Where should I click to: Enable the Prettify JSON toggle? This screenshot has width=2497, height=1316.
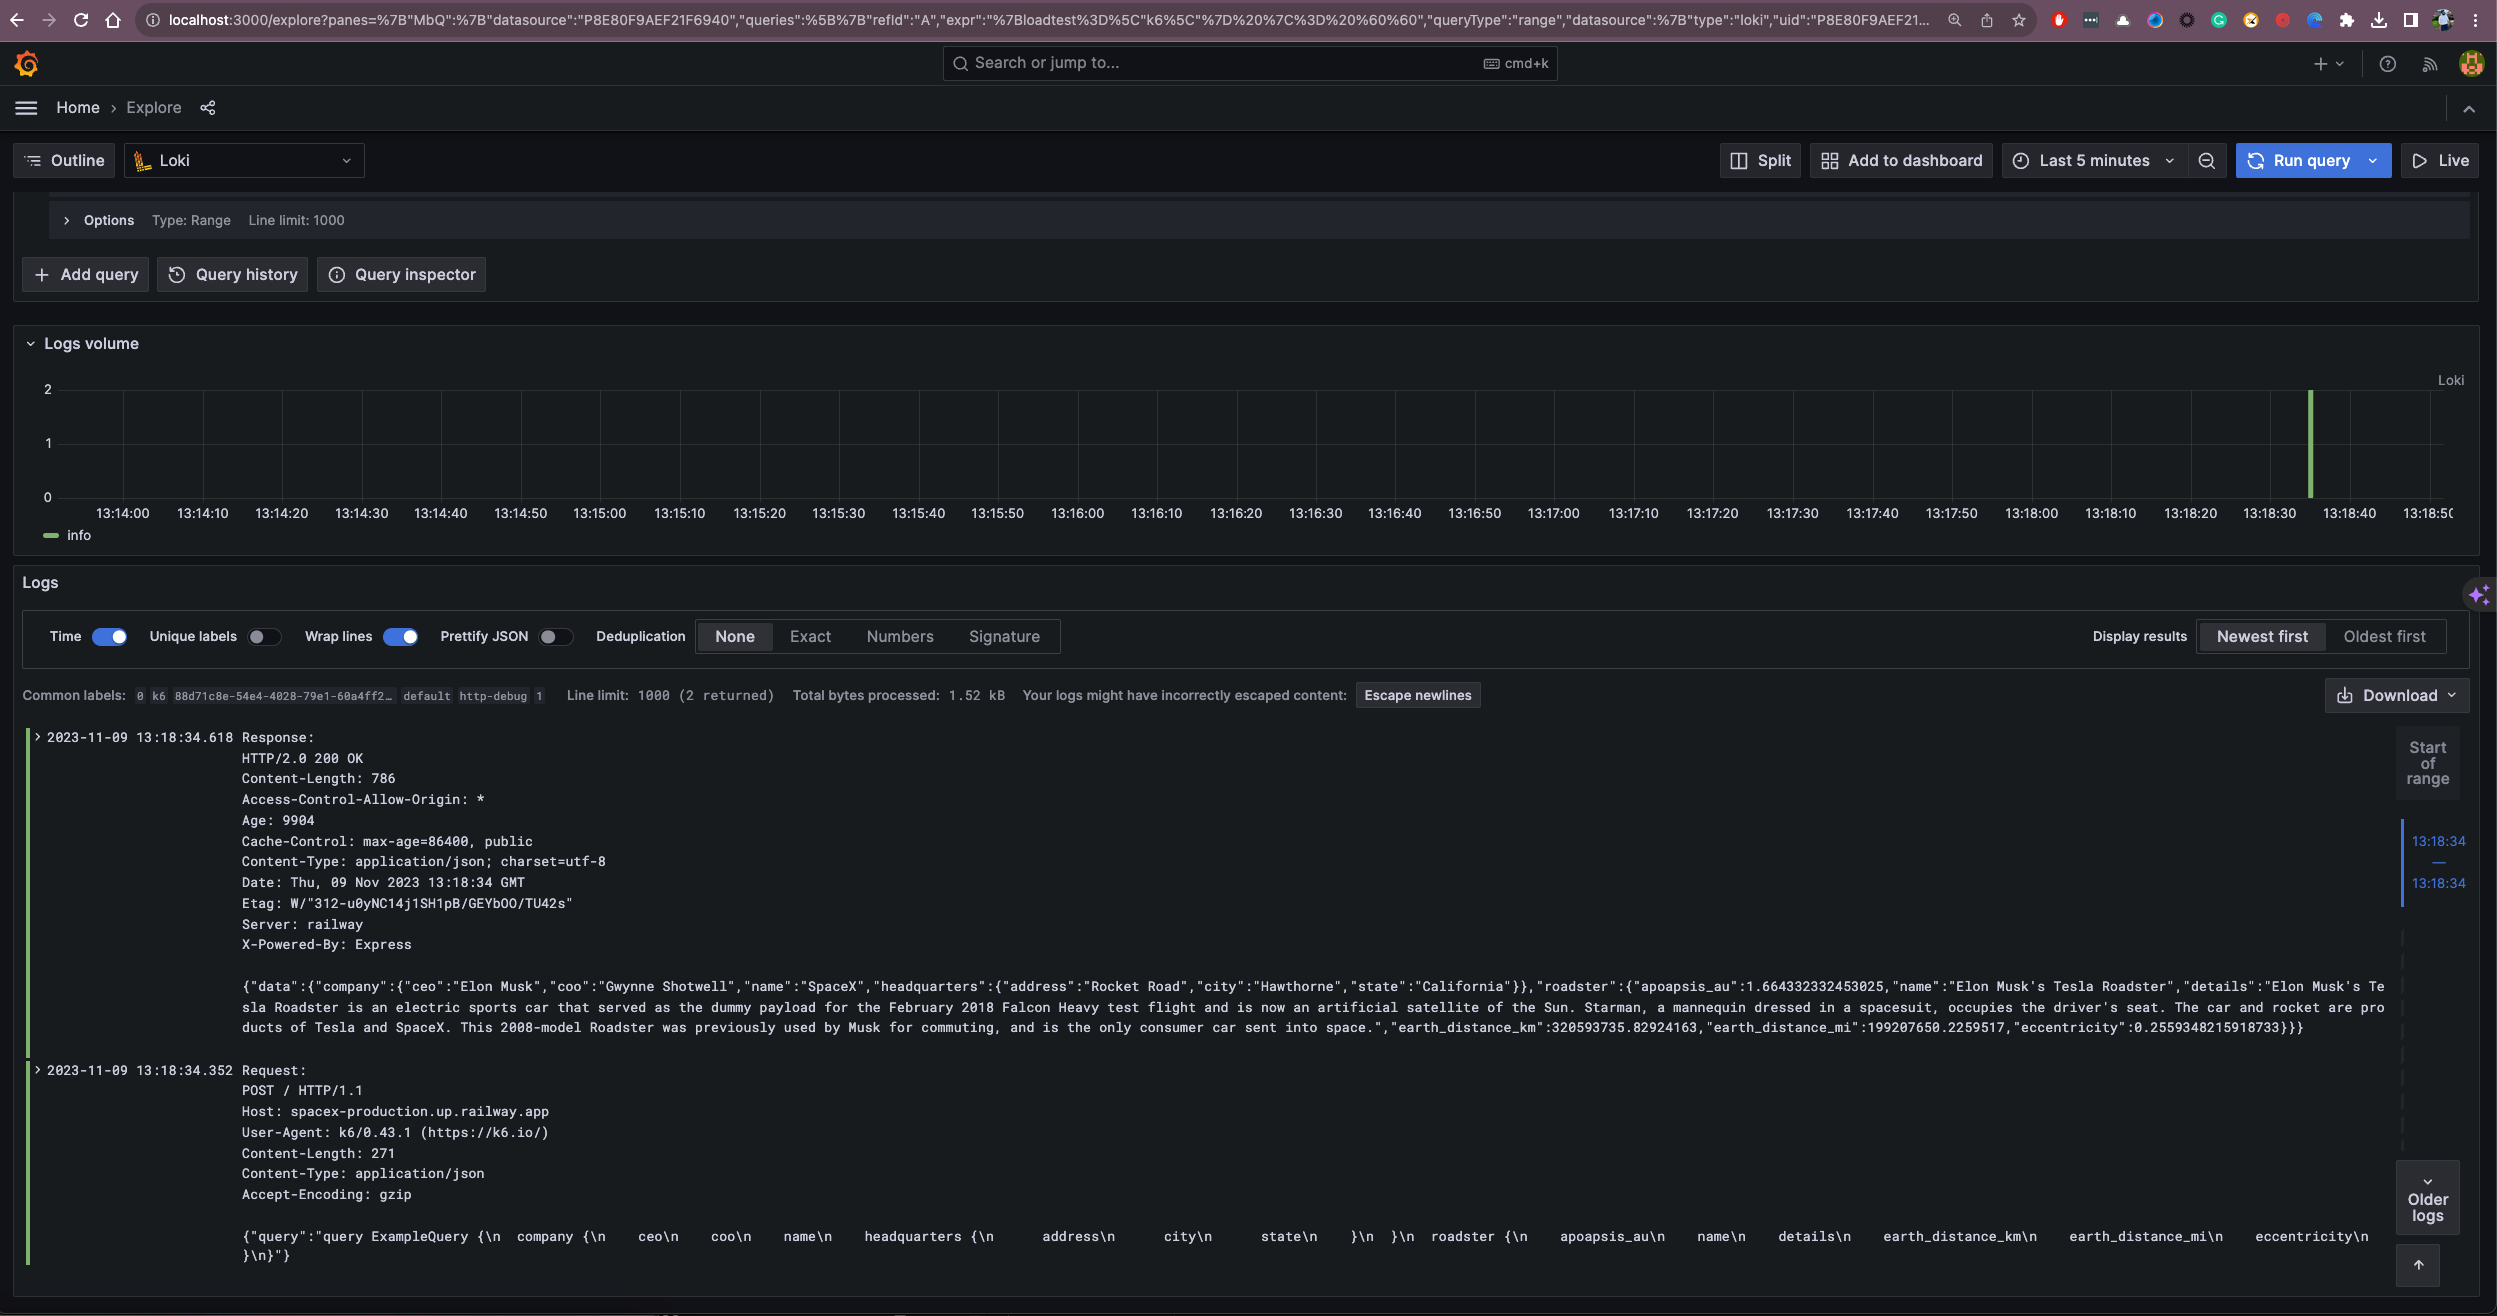point(555,637)
